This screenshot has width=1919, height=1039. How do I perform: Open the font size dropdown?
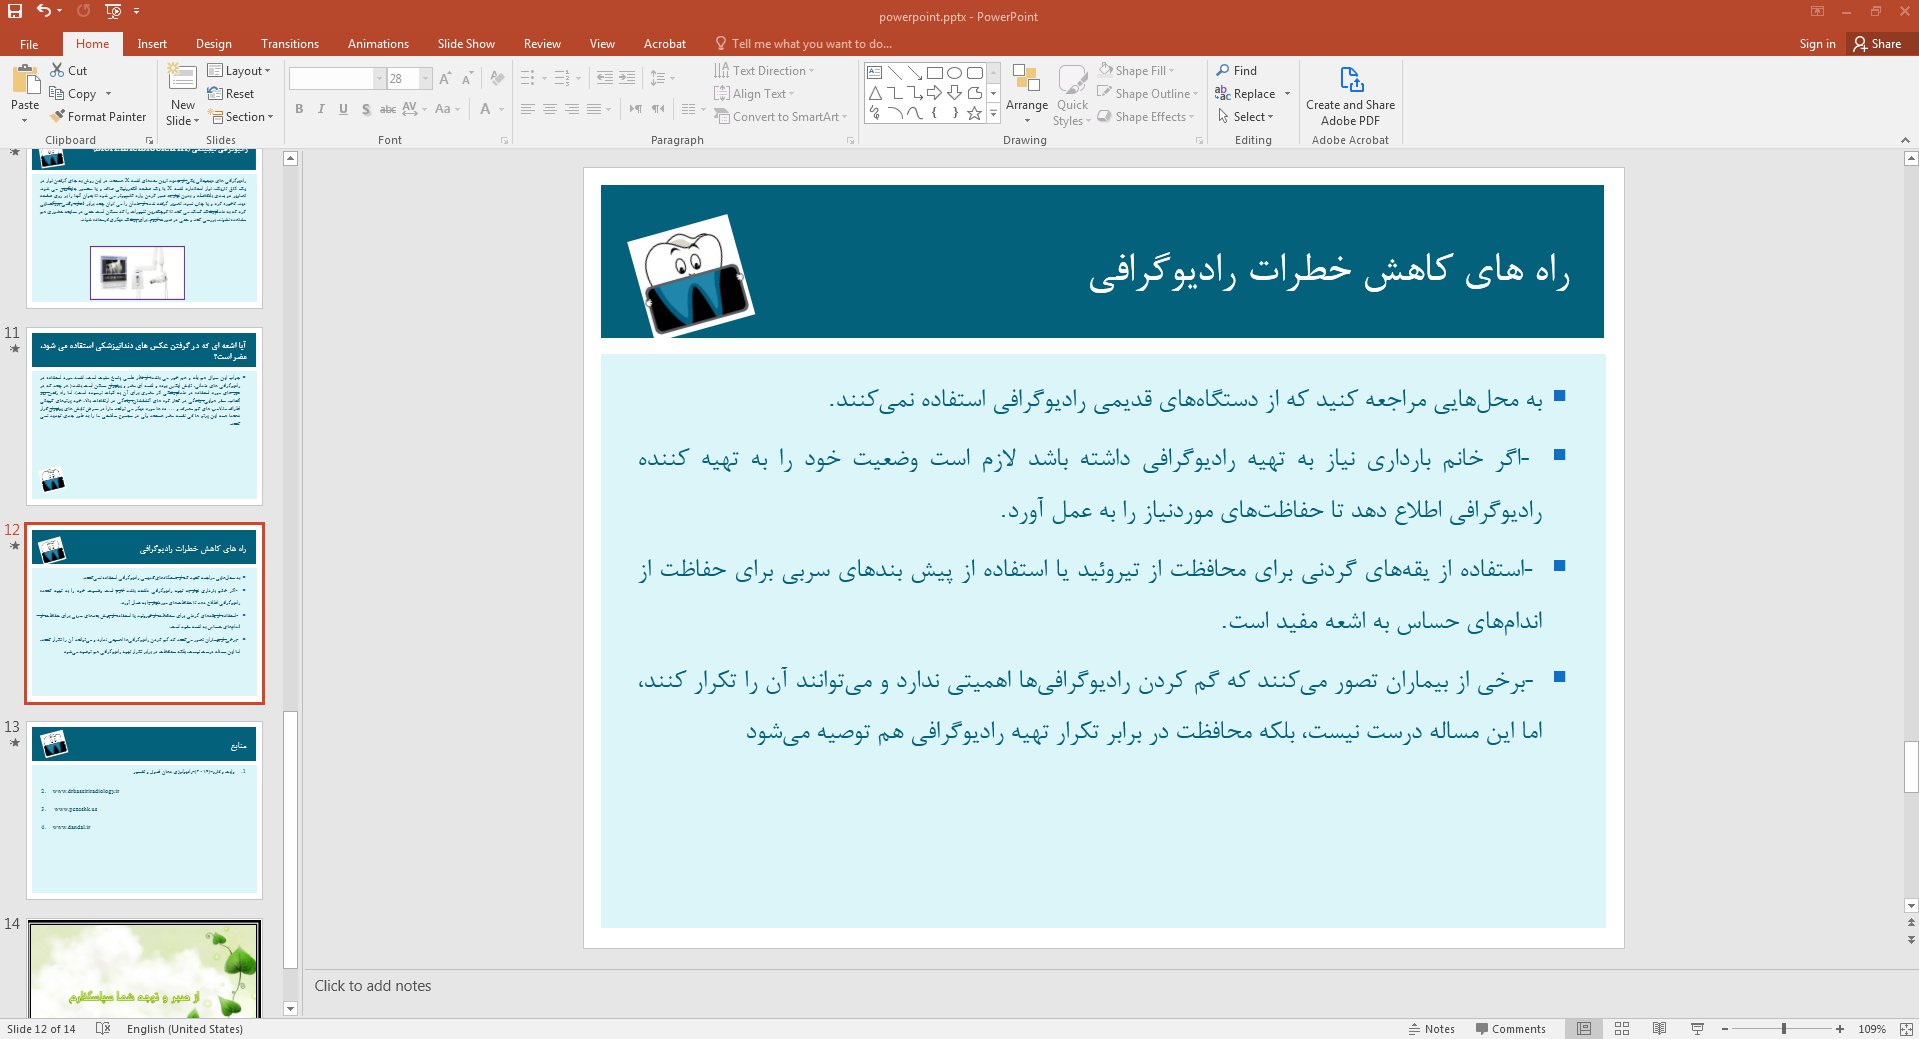tap(425, 78)
